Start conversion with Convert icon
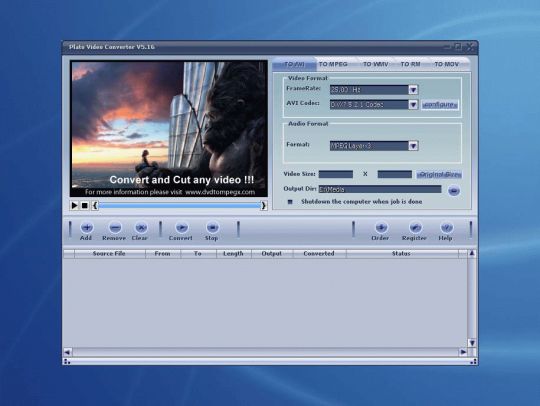 tap(181, 228)
